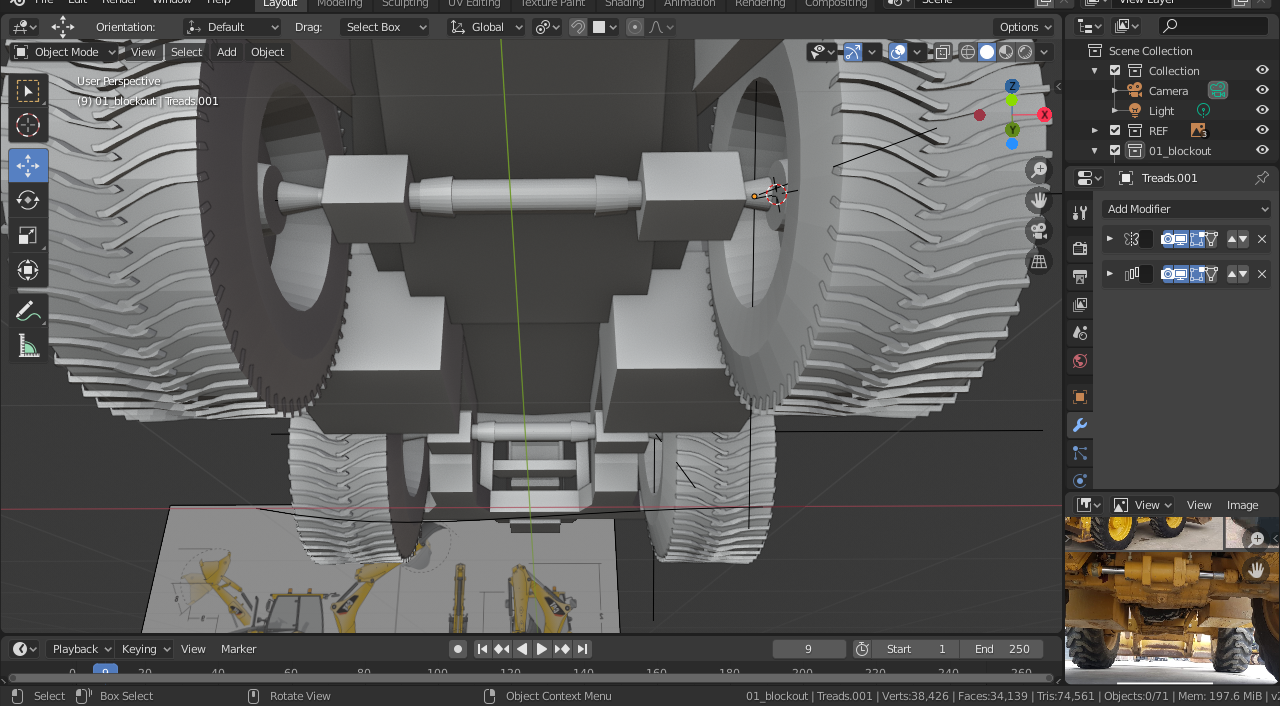Click the viewport pan hand icon
Viewport: 1280px width, 706px height.
coord(1039,200)
